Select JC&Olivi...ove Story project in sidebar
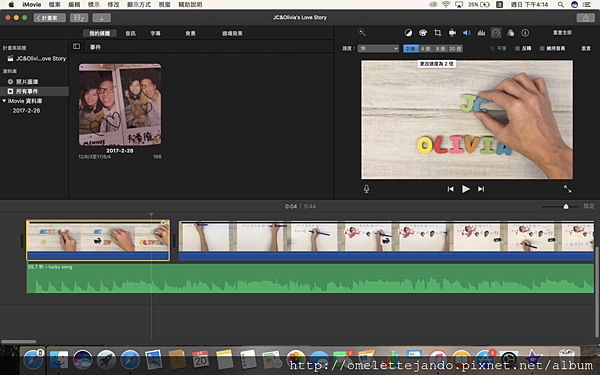The width and height of the screenshot is (600, 375). click(x=37, y=59)
